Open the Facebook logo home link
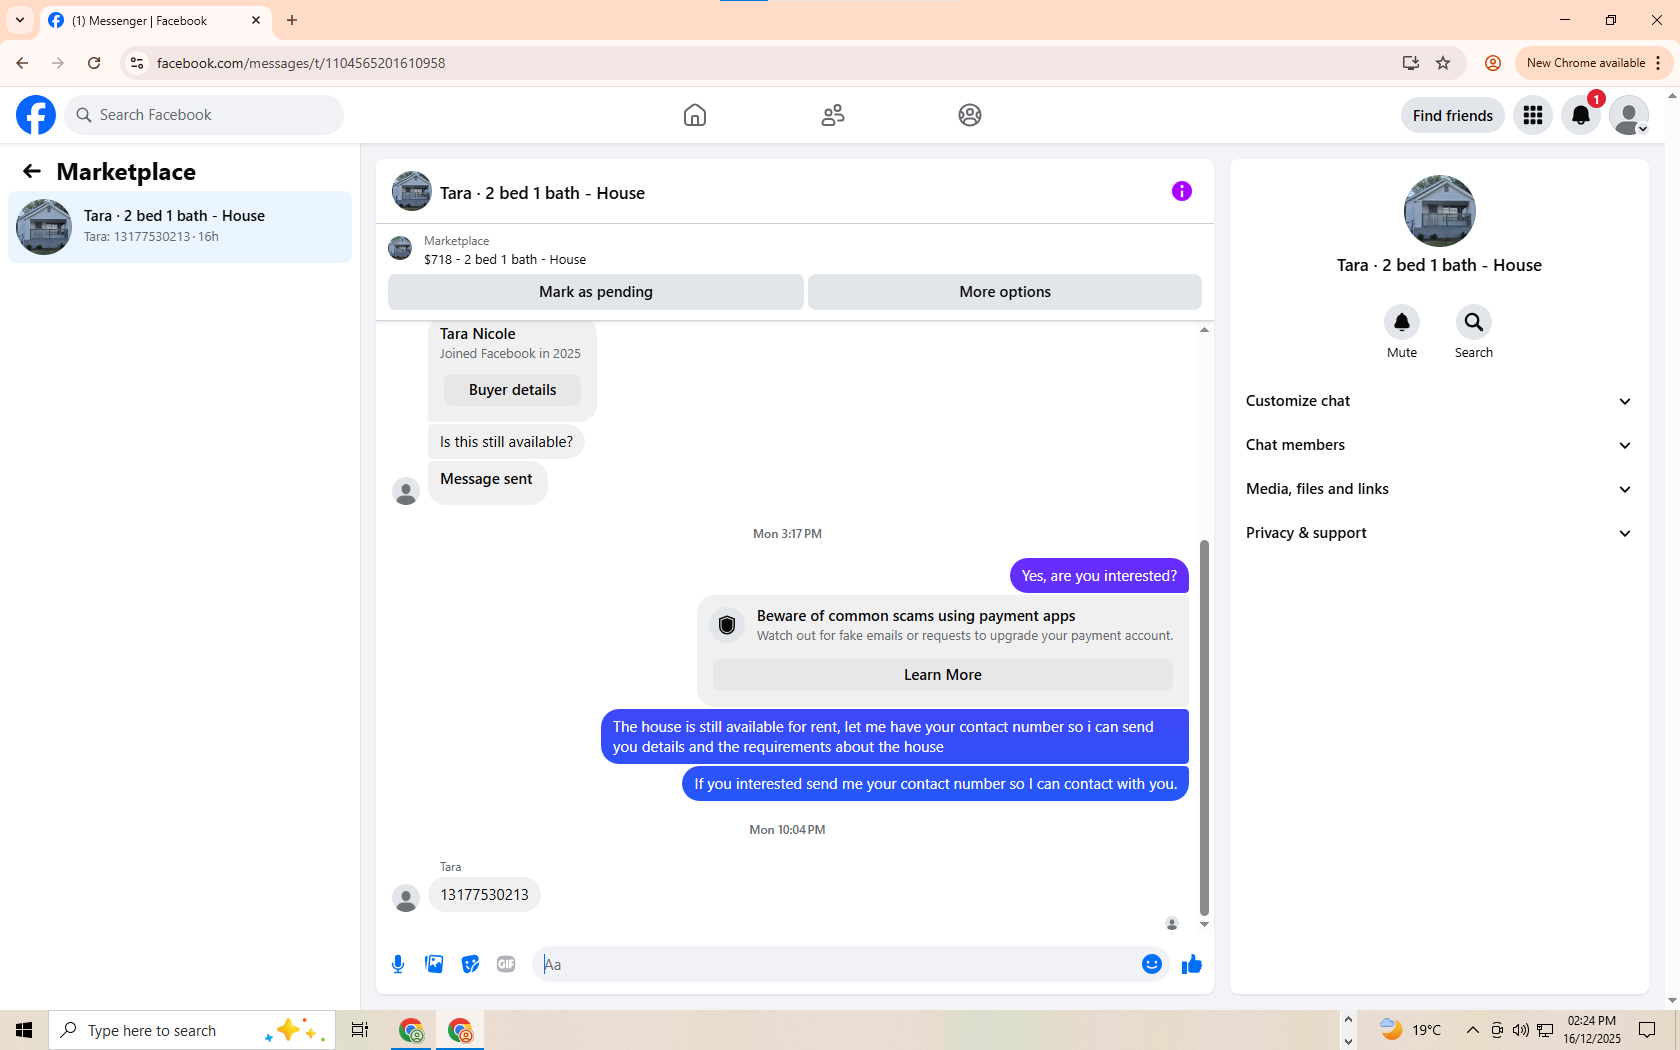This screenshot has height=1050, width=1680. point(36,115)
